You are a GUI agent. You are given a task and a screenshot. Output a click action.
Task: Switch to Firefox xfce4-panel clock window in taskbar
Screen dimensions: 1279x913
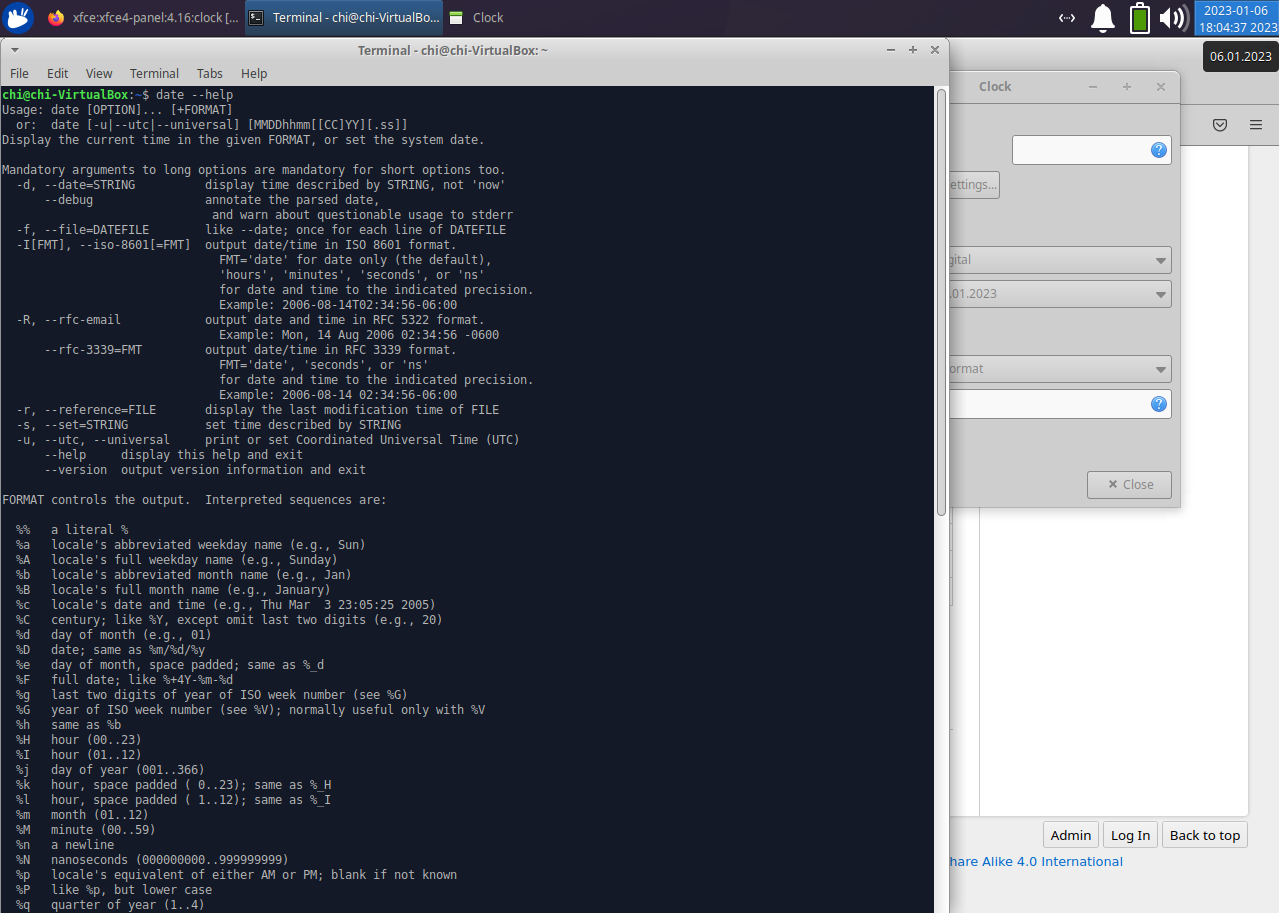point(143,17)
